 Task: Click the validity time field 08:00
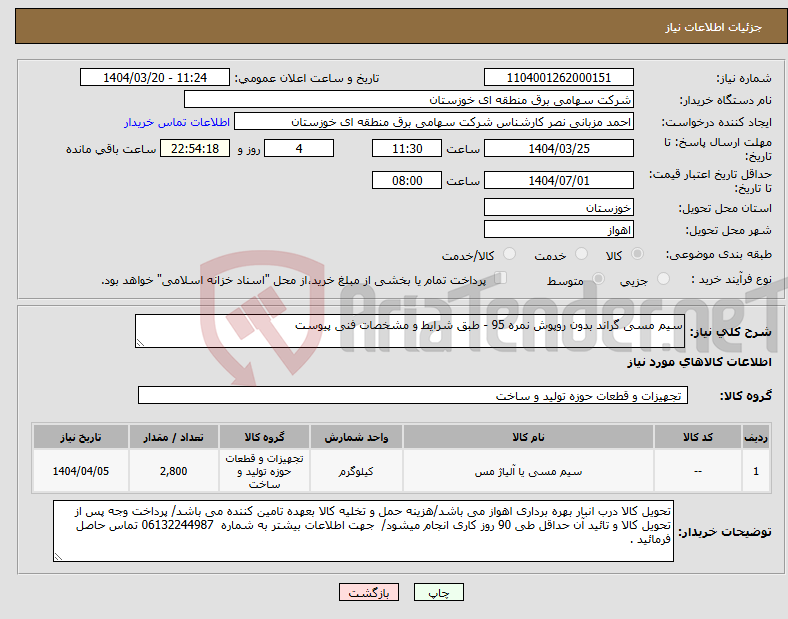click(x=407, y=180)
